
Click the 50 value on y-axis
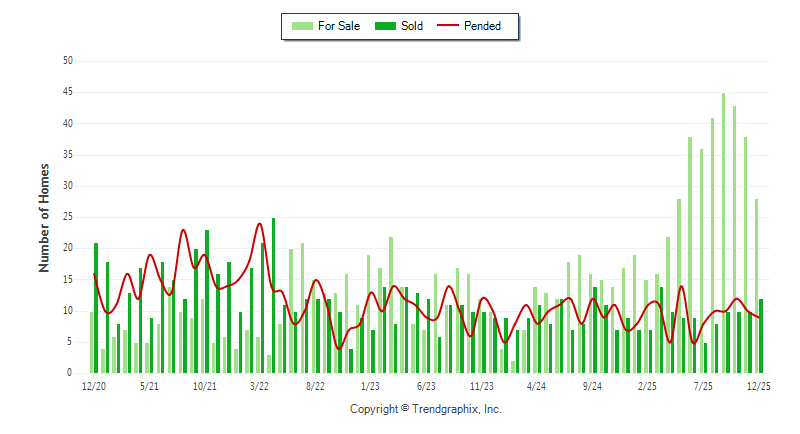[68, 61]
